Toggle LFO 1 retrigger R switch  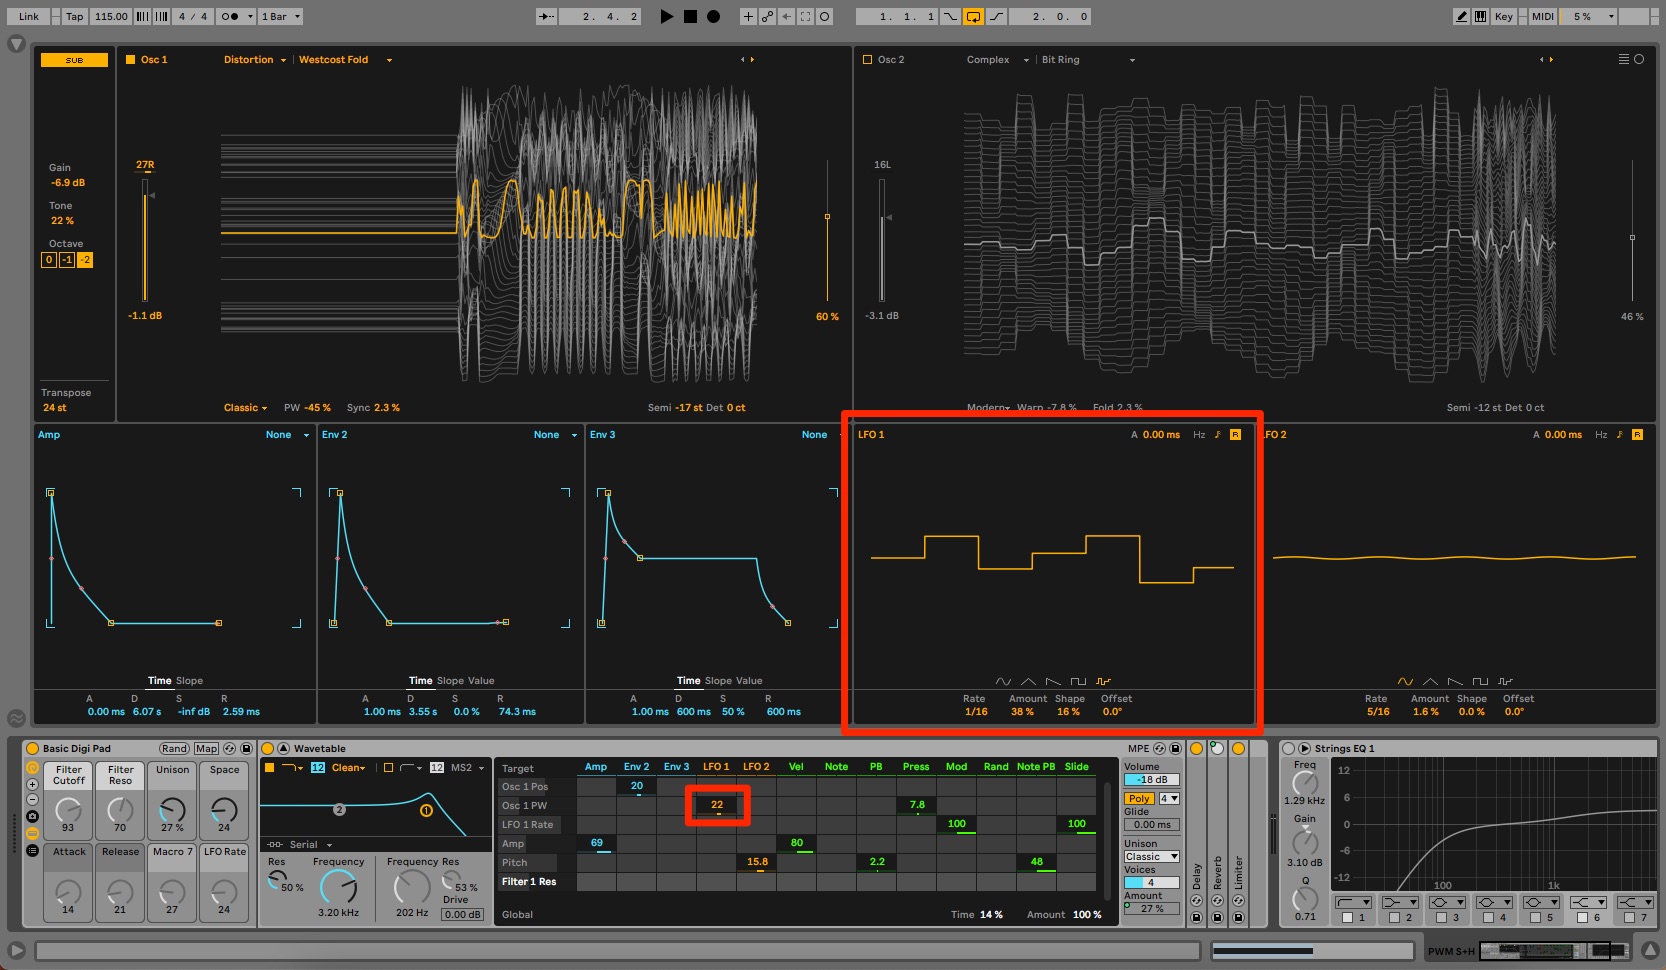(1235, 435)
